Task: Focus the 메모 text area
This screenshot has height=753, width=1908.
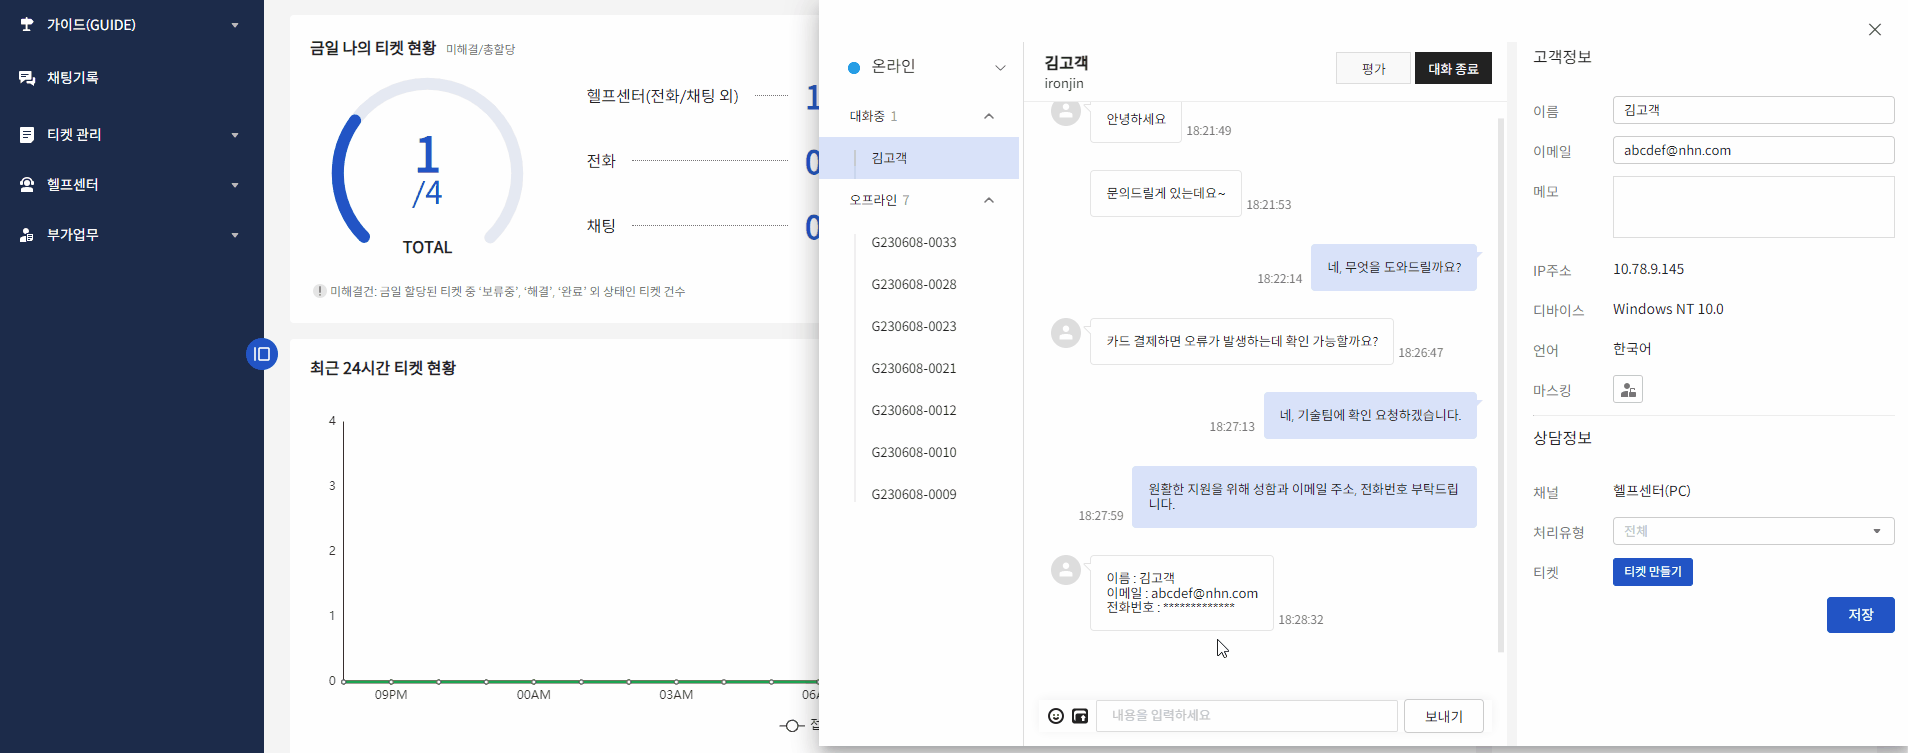Action: coord(1752,207)
